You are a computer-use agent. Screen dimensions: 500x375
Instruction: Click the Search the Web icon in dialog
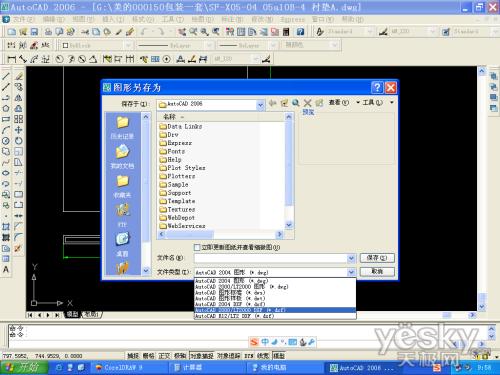point(295,103)
